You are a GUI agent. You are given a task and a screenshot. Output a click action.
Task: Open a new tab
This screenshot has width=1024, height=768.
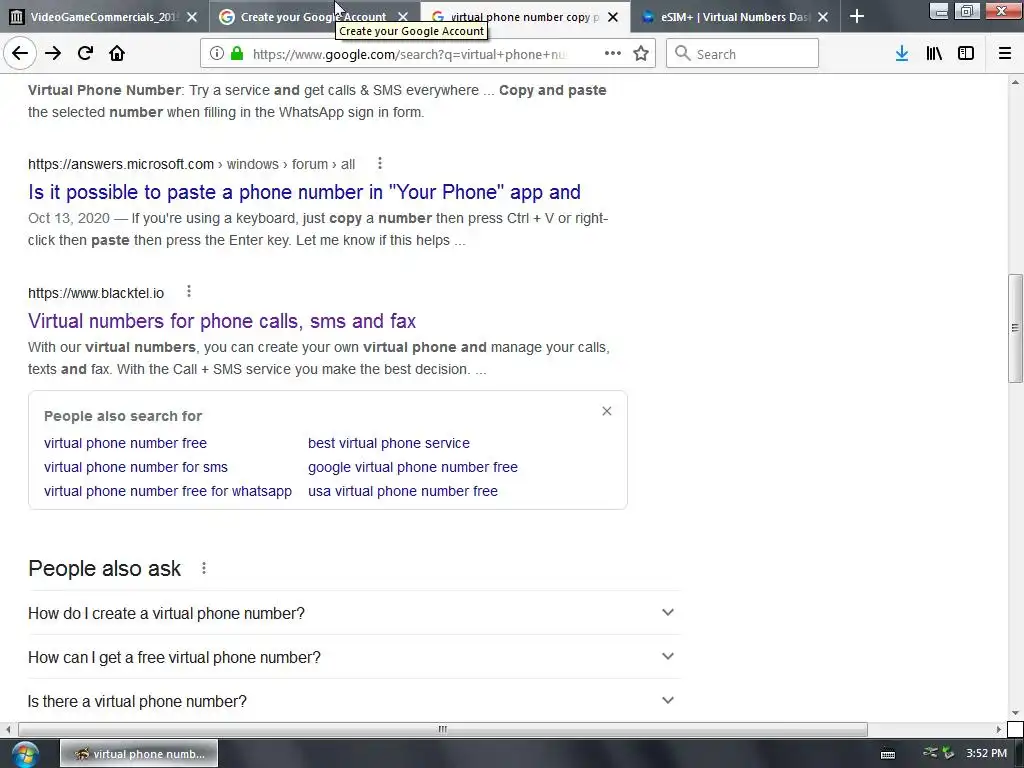point(857,16)
